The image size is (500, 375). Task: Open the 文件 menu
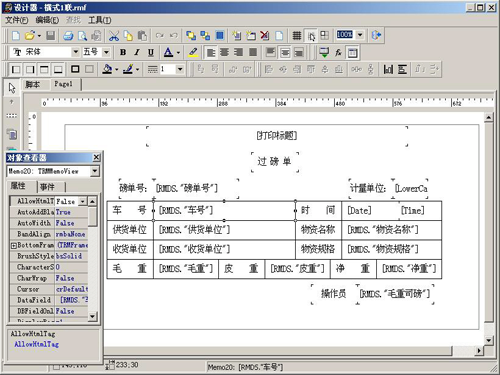pos(16,20)
